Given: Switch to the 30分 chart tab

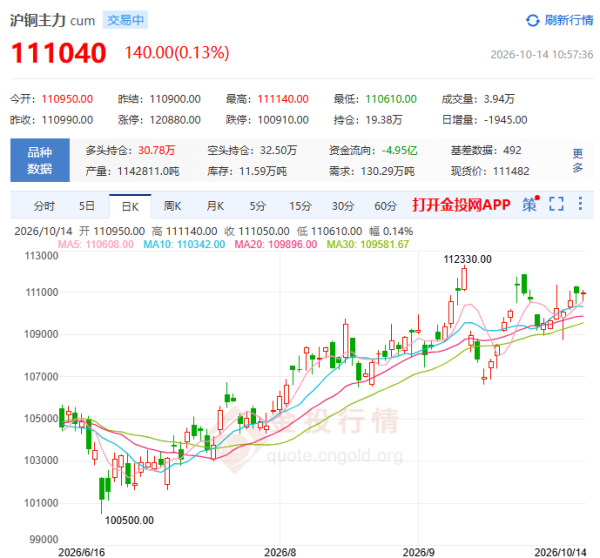Looking at the screenshot, I should (343, 206).
